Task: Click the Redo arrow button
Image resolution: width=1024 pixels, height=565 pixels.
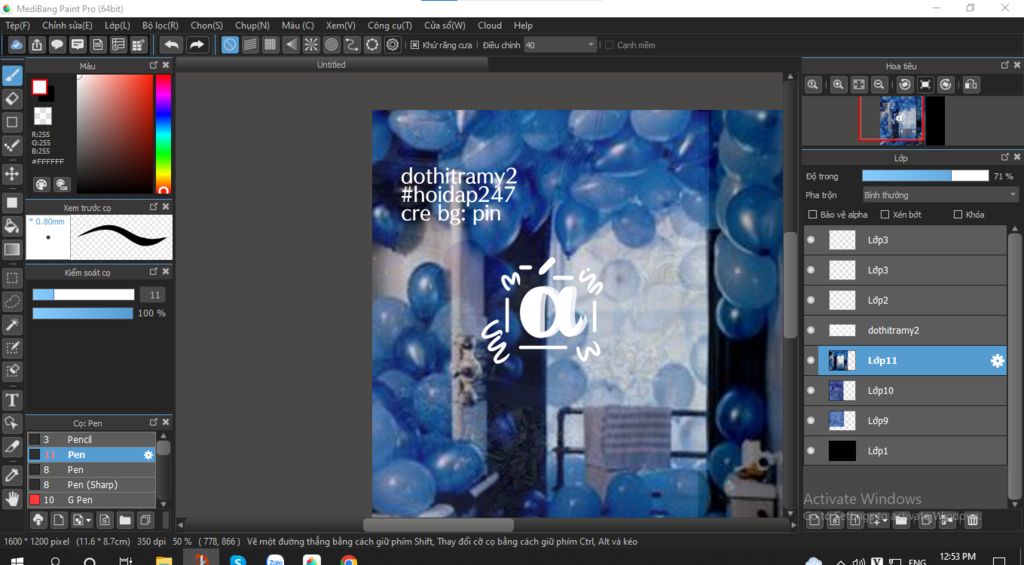Action: coord(196,45)
